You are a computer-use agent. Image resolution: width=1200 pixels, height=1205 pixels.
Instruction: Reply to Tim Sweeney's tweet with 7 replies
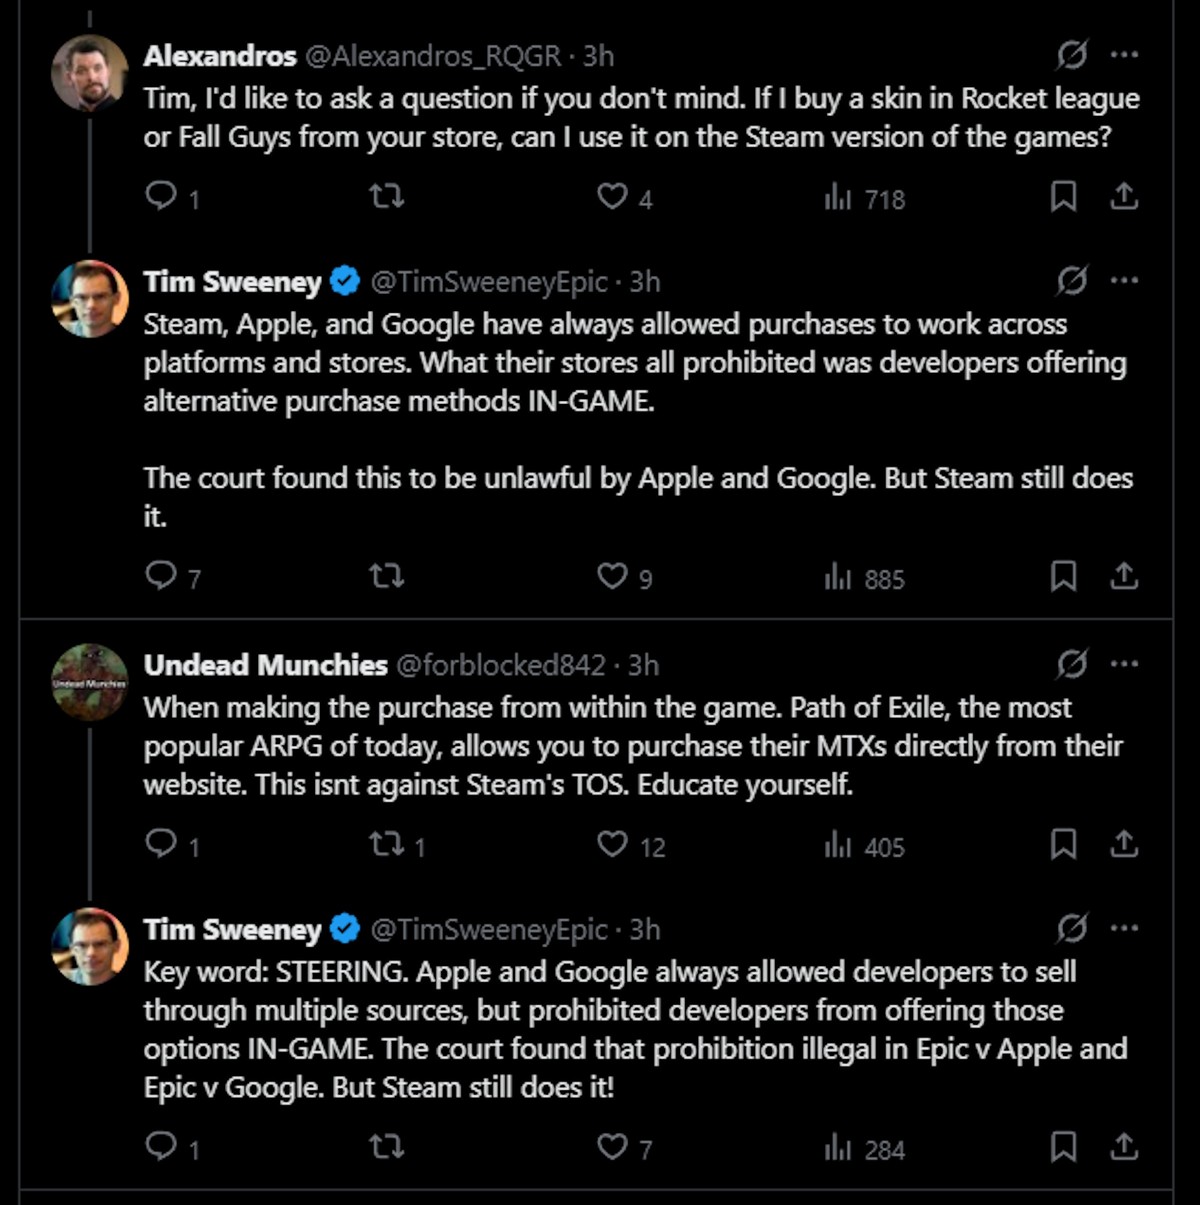coord(161,576)
